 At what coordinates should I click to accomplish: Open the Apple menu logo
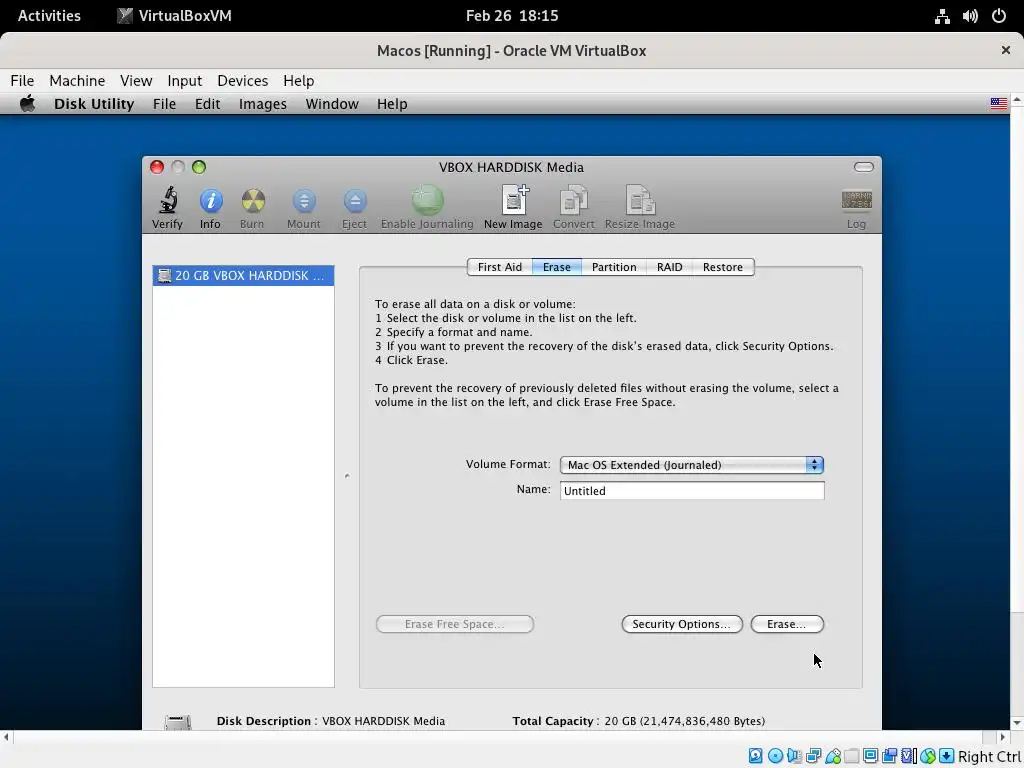[x=27, y=103]
